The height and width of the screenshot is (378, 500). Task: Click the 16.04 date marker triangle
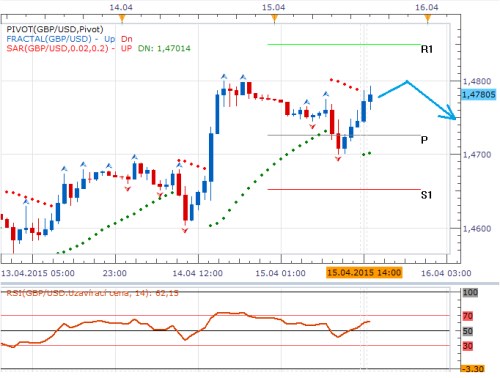[428, 19]
